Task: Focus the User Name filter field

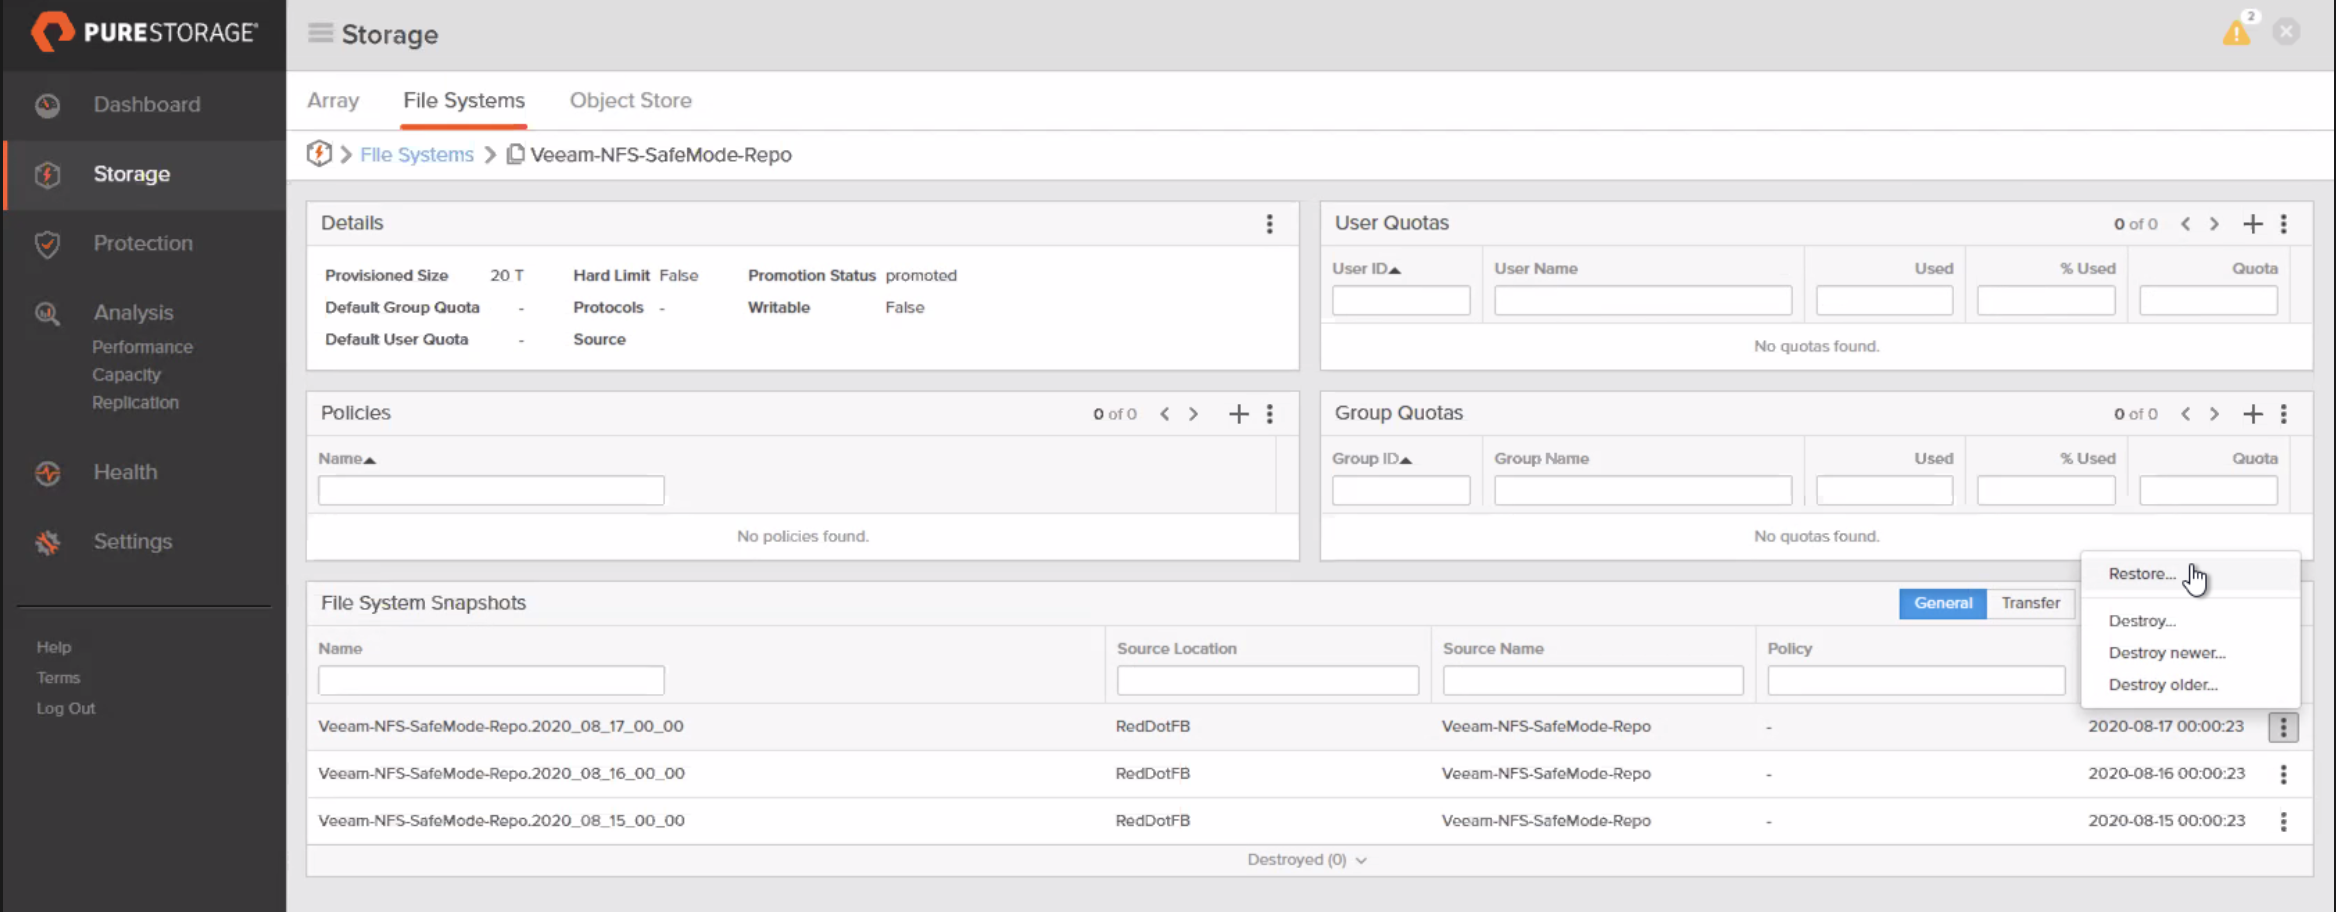Action: tap(1643, 301)
